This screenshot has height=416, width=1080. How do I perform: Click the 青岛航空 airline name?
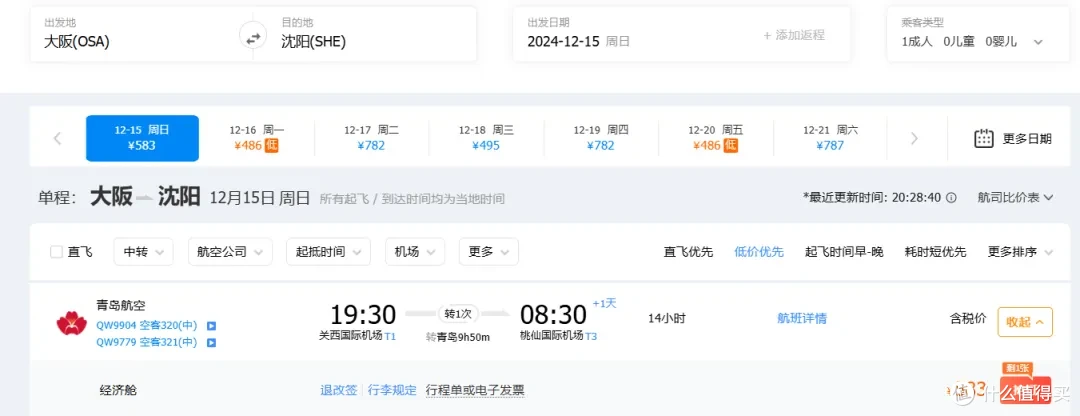pos(121,305)
